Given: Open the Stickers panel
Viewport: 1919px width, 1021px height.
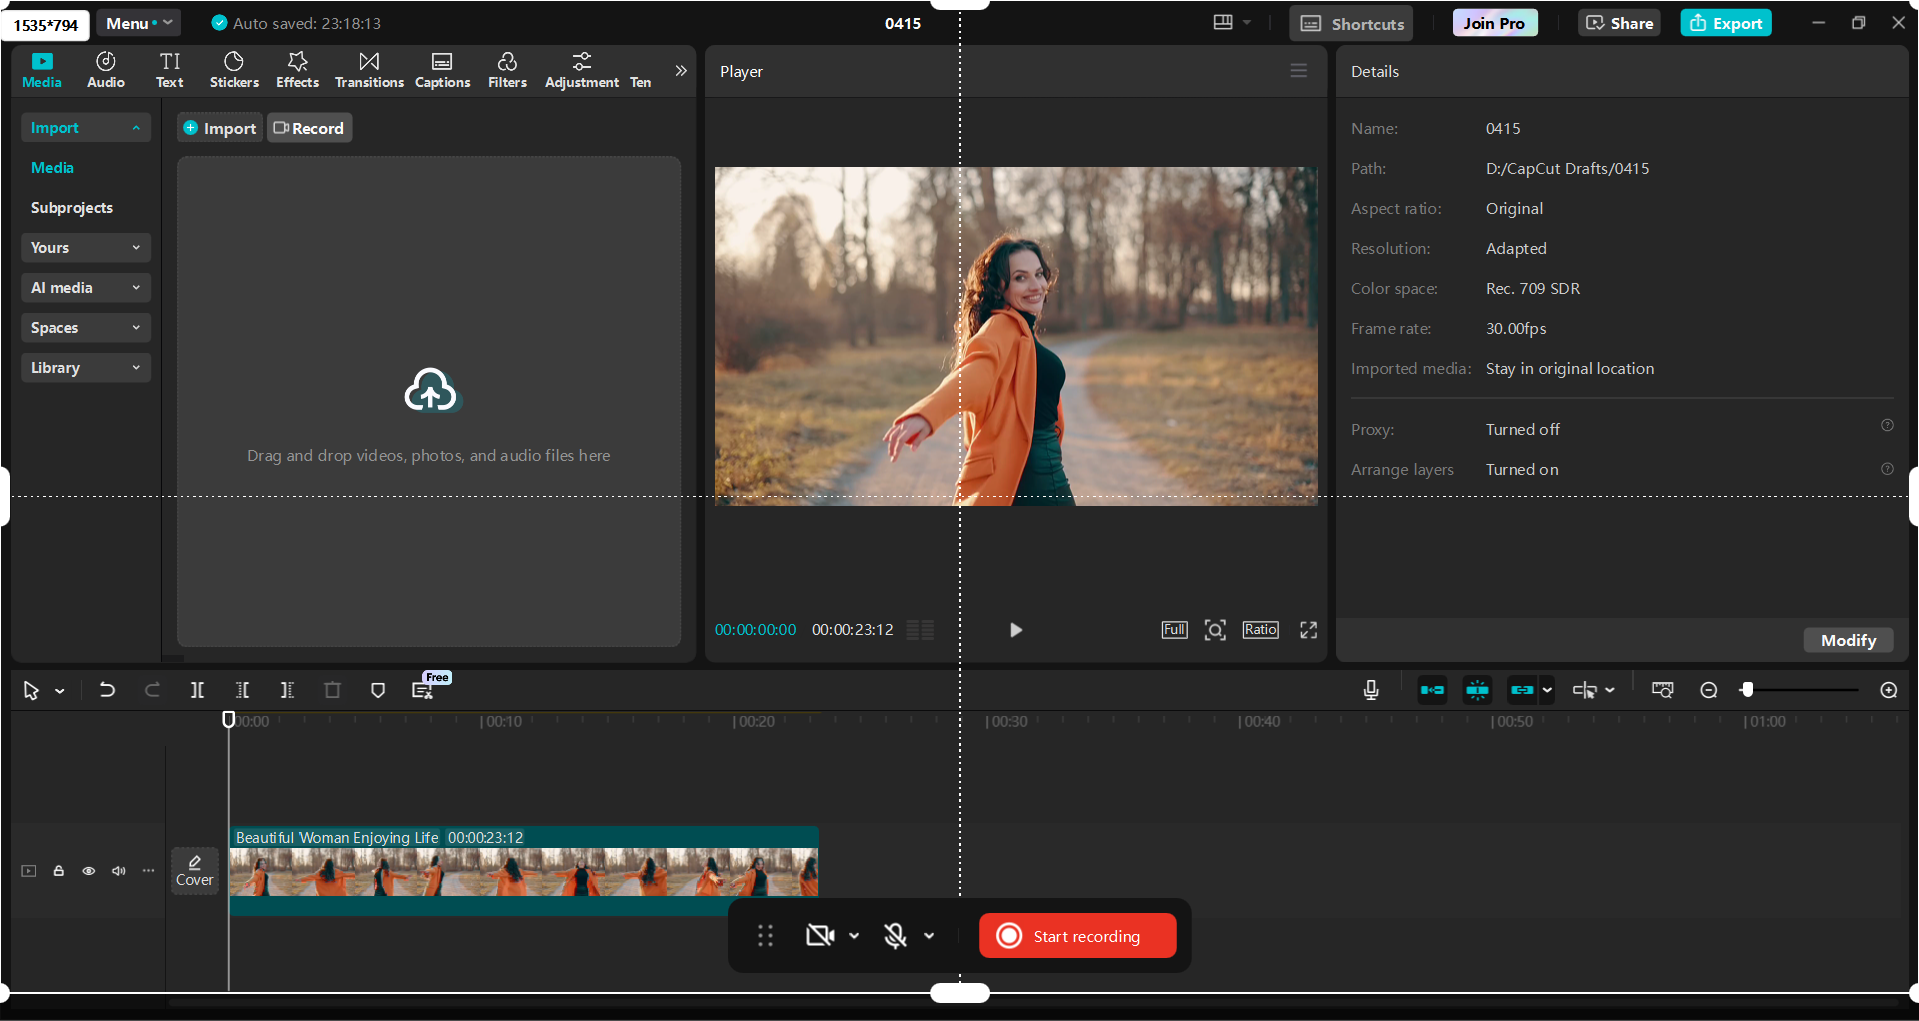Looking at the screenshot, I should (233, 68).
